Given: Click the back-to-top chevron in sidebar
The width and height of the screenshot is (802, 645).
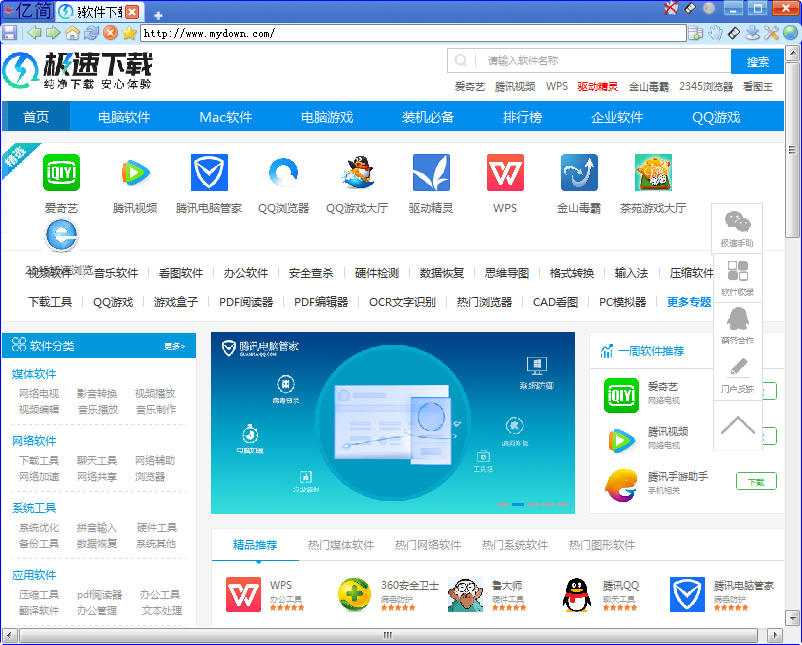Looking at the screenshot, I should pos(737,425).
